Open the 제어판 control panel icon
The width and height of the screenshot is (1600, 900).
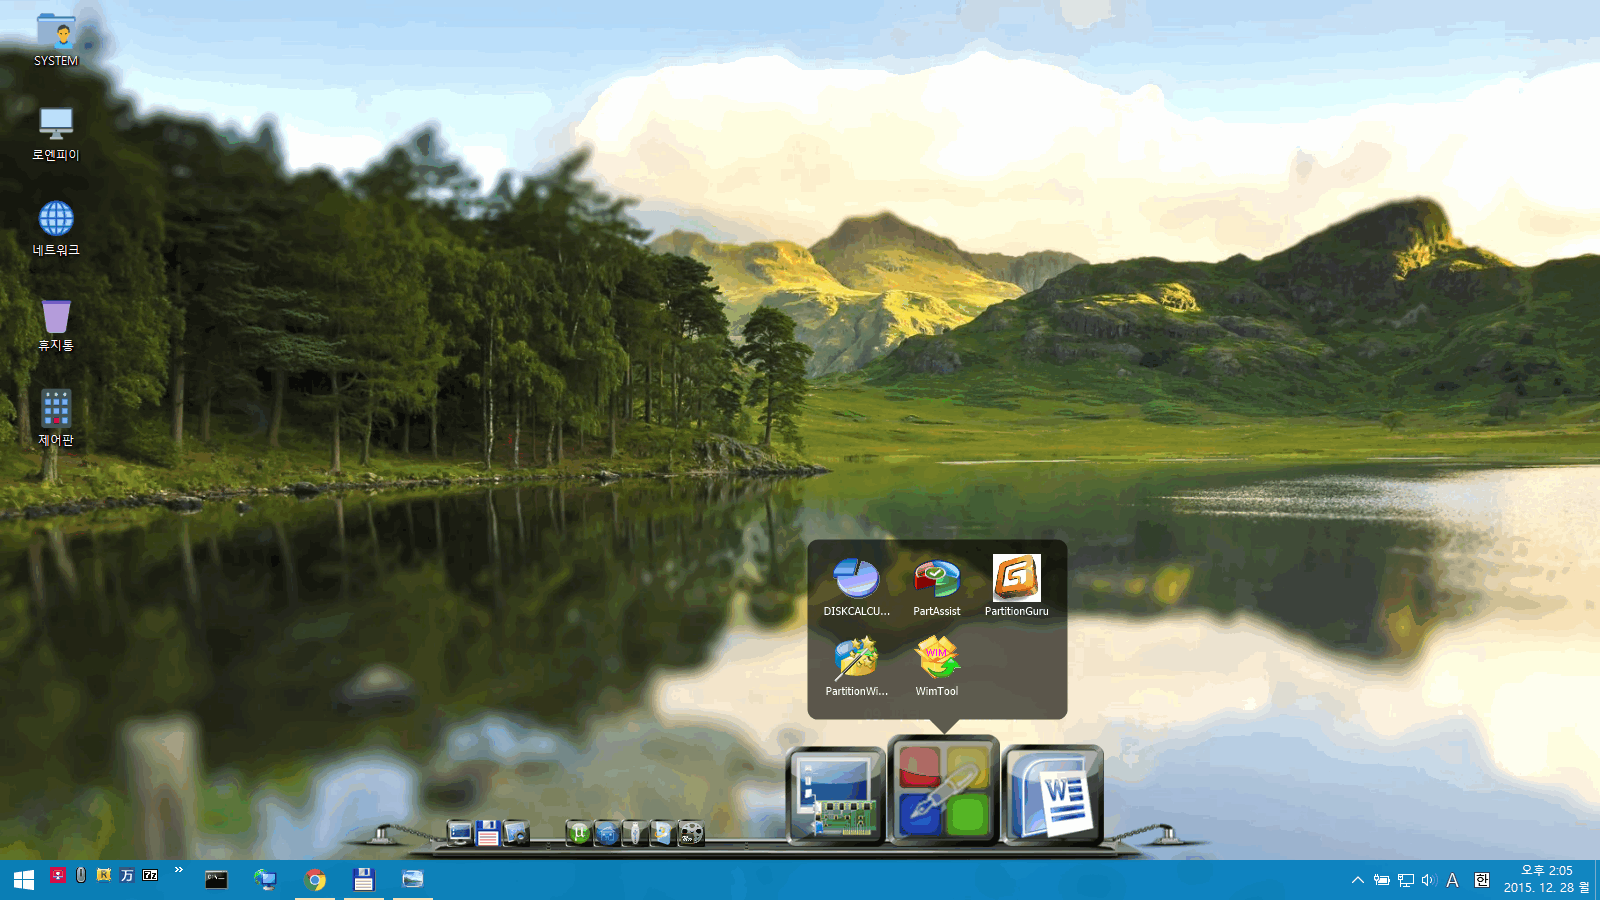56,418
